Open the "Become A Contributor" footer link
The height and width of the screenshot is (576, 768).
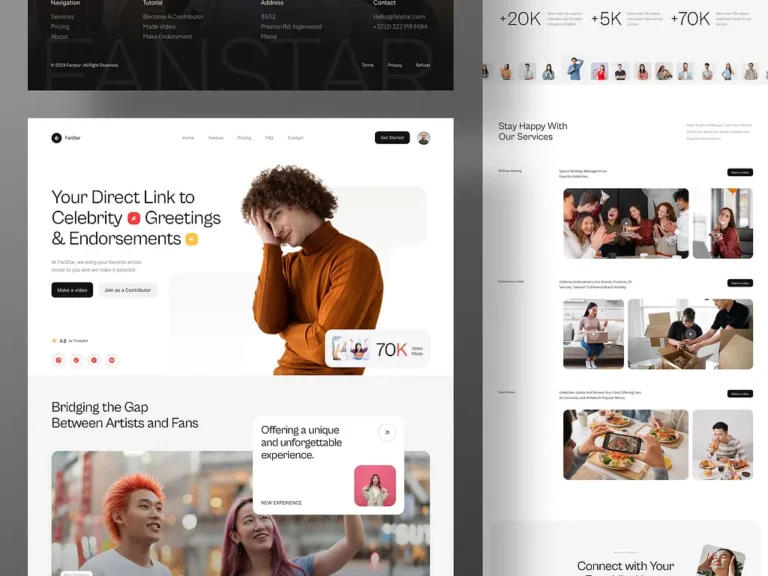[173, 17]
